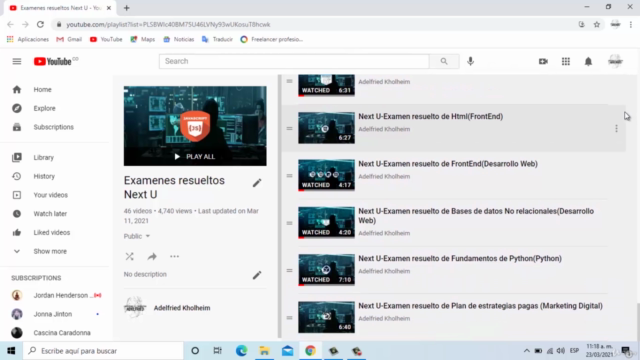This screenshot has height=360, width=640.
Task: Grab the drag handle of Marketing Digital video
Action: (289, 318)
